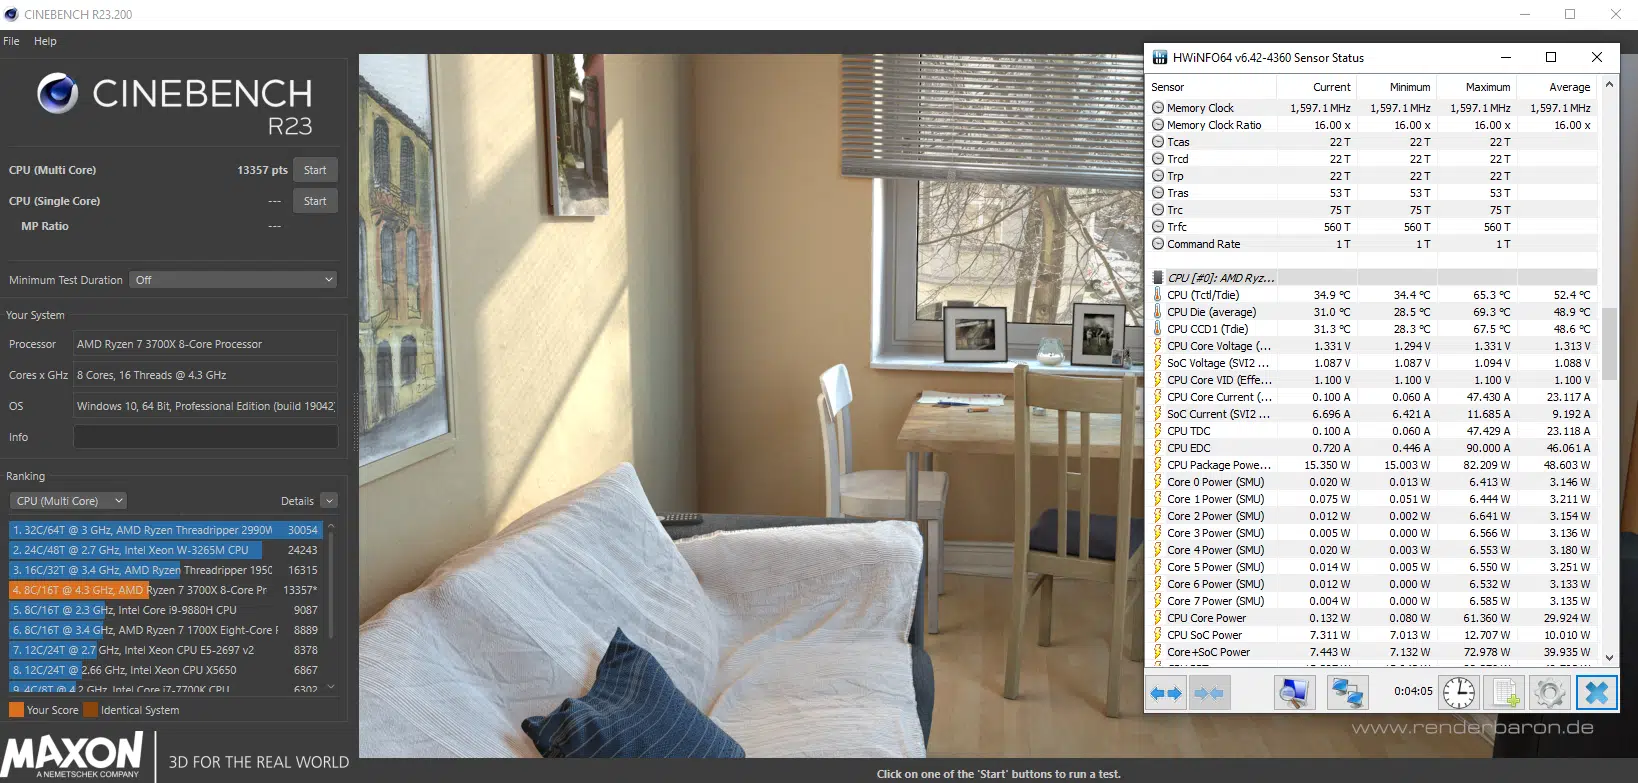Image resolution: width=1638 pixels, height=783 pixels.
Task: Click the Memory Clock sensor icon
Action: coord(1158,108)
